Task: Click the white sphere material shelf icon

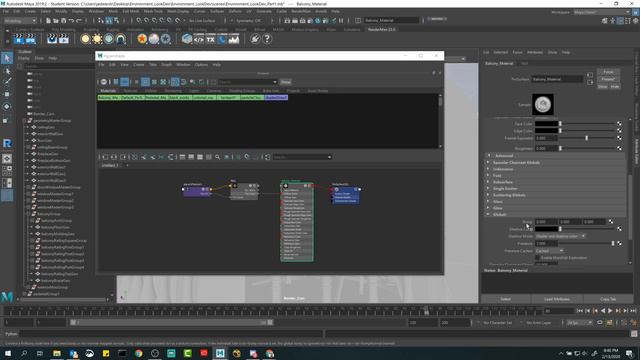Action: (x=154, y=39)
